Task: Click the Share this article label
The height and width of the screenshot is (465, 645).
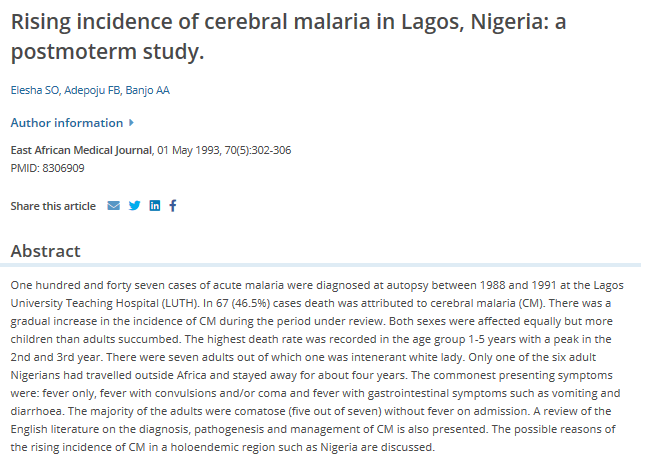Action: coord(53,206)
